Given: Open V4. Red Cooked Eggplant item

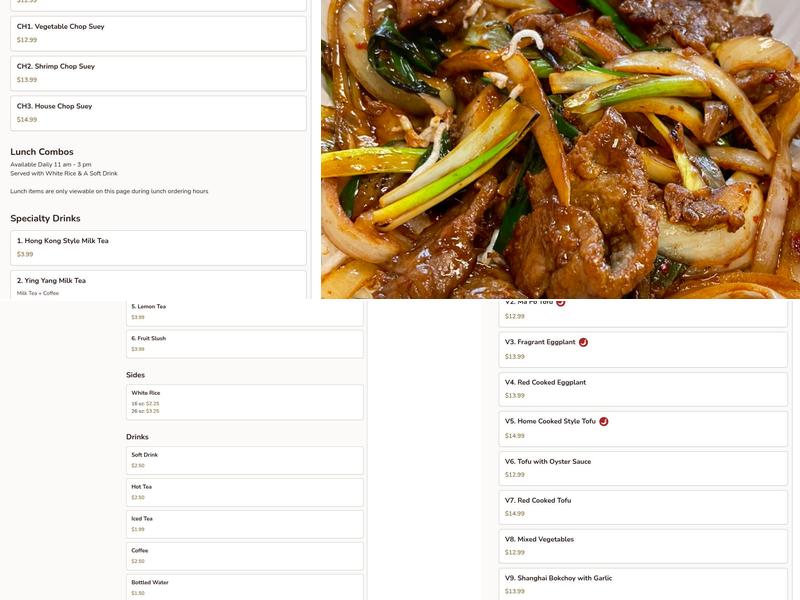Looking at the screenshot, I should click(x=643, y=389).
